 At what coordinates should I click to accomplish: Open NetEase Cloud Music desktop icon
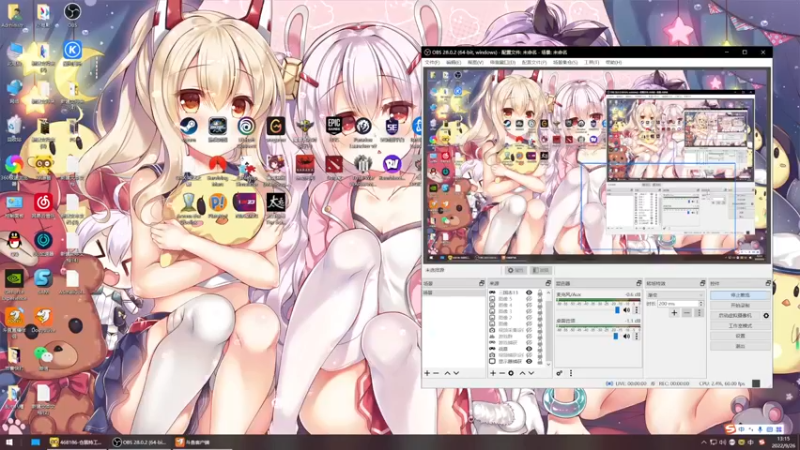coord(43,206)
